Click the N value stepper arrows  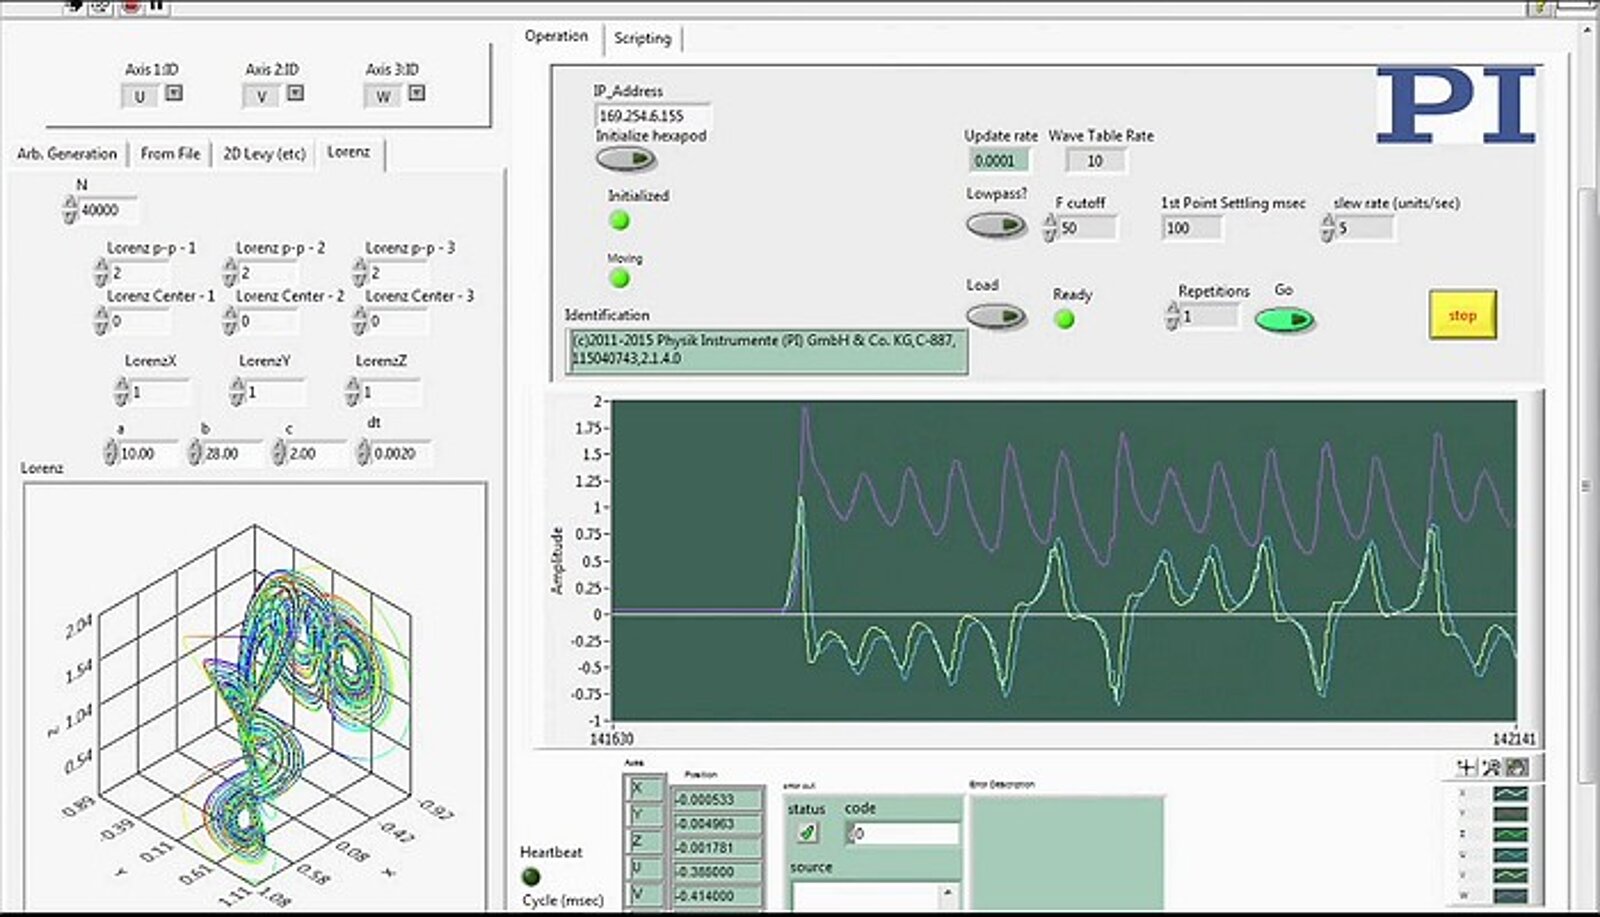(x=70, y=210)
